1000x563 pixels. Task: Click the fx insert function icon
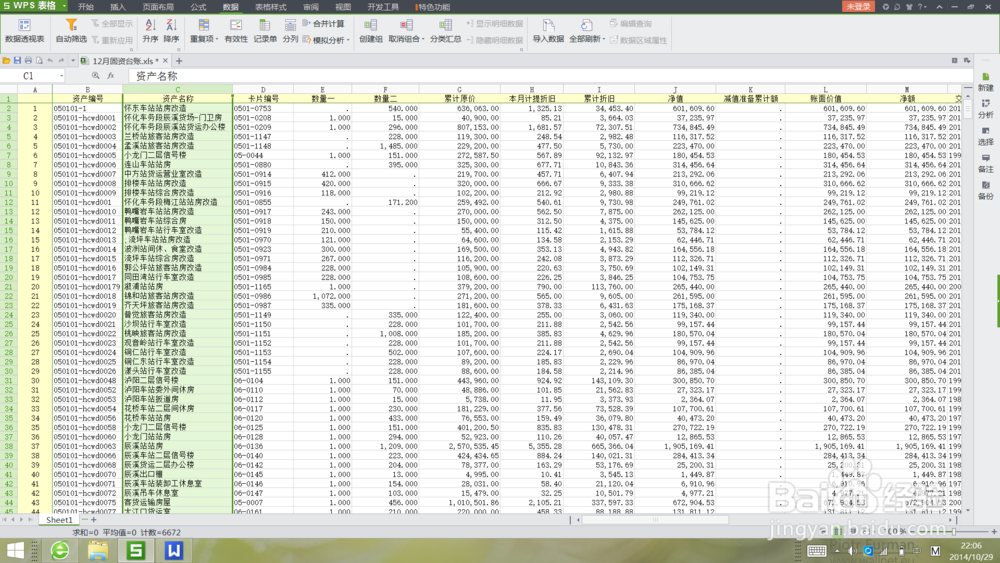pyautogui.click(x=110, y=75)
